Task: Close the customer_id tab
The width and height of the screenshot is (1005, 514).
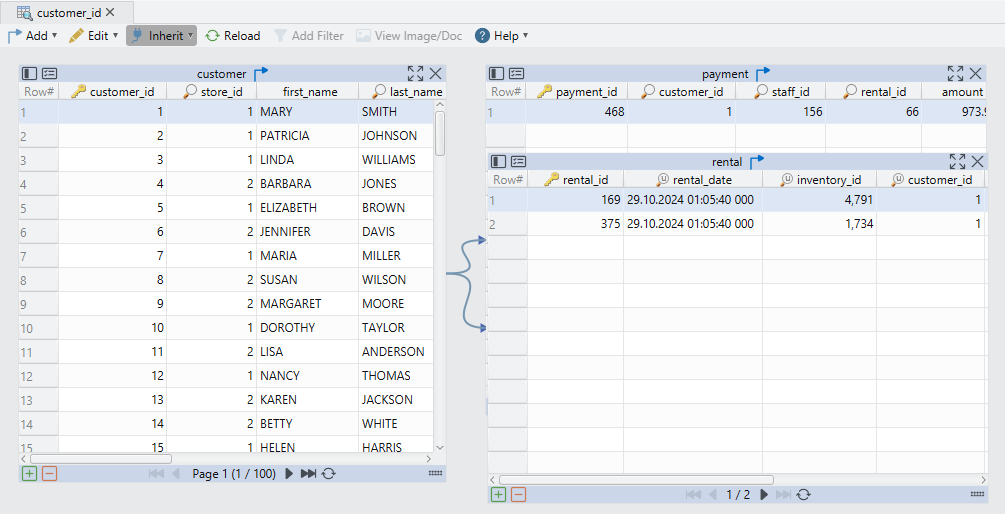Action: (110, 12)
